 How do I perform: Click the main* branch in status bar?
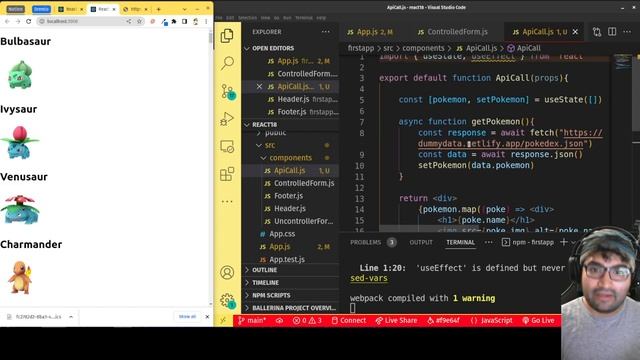tap(252, 321)
